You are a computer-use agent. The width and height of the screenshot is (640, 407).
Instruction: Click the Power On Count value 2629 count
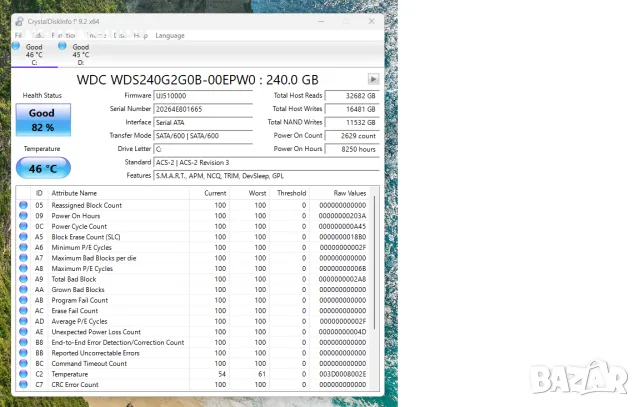coord(352,136)
